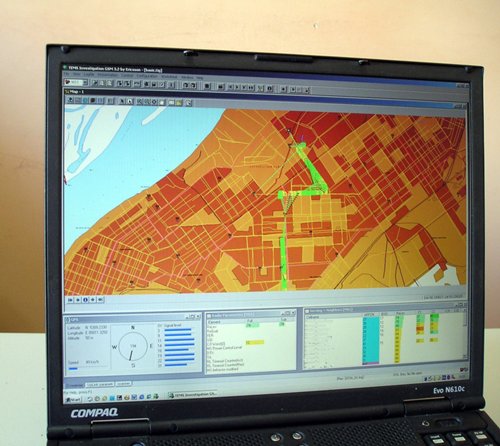Click the compass dial in GPS window
The width and height of the screenshot is (500, 446).
[133, 346]
